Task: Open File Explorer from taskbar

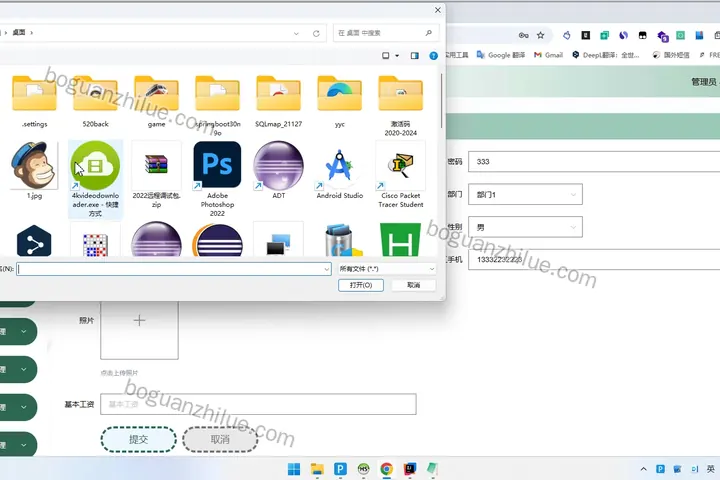Action: coord(317,469)
